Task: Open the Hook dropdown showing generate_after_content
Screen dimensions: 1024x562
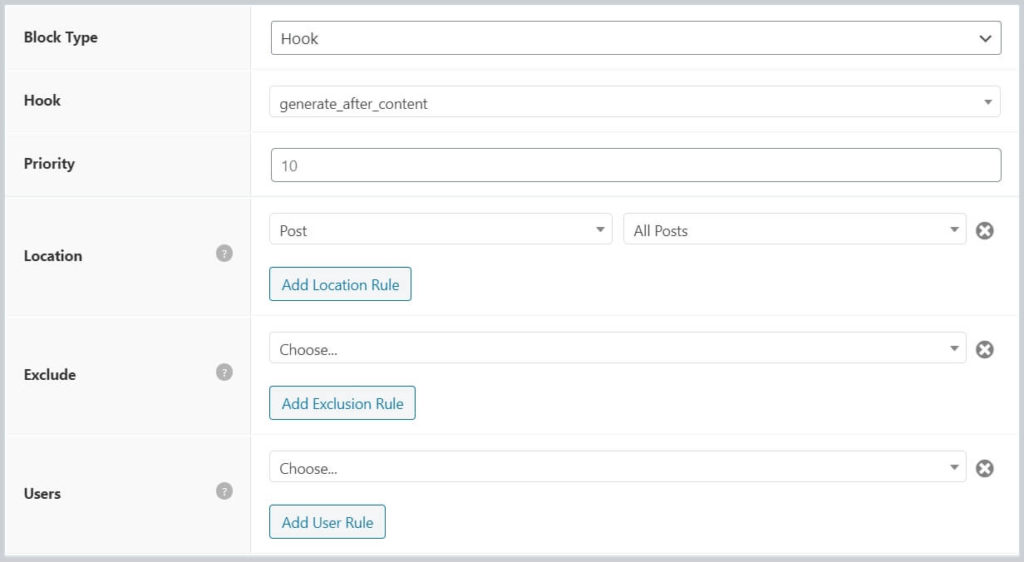Action: coord(634,102)
